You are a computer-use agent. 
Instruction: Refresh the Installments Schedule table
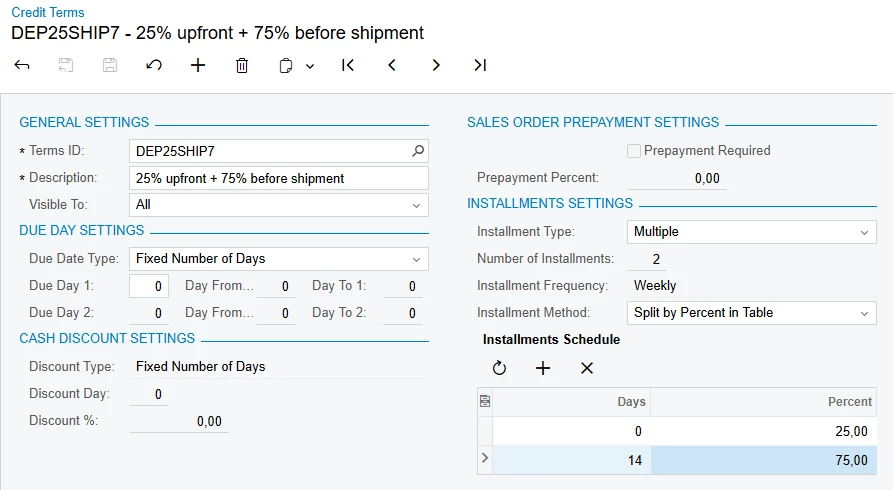[499, 368]
